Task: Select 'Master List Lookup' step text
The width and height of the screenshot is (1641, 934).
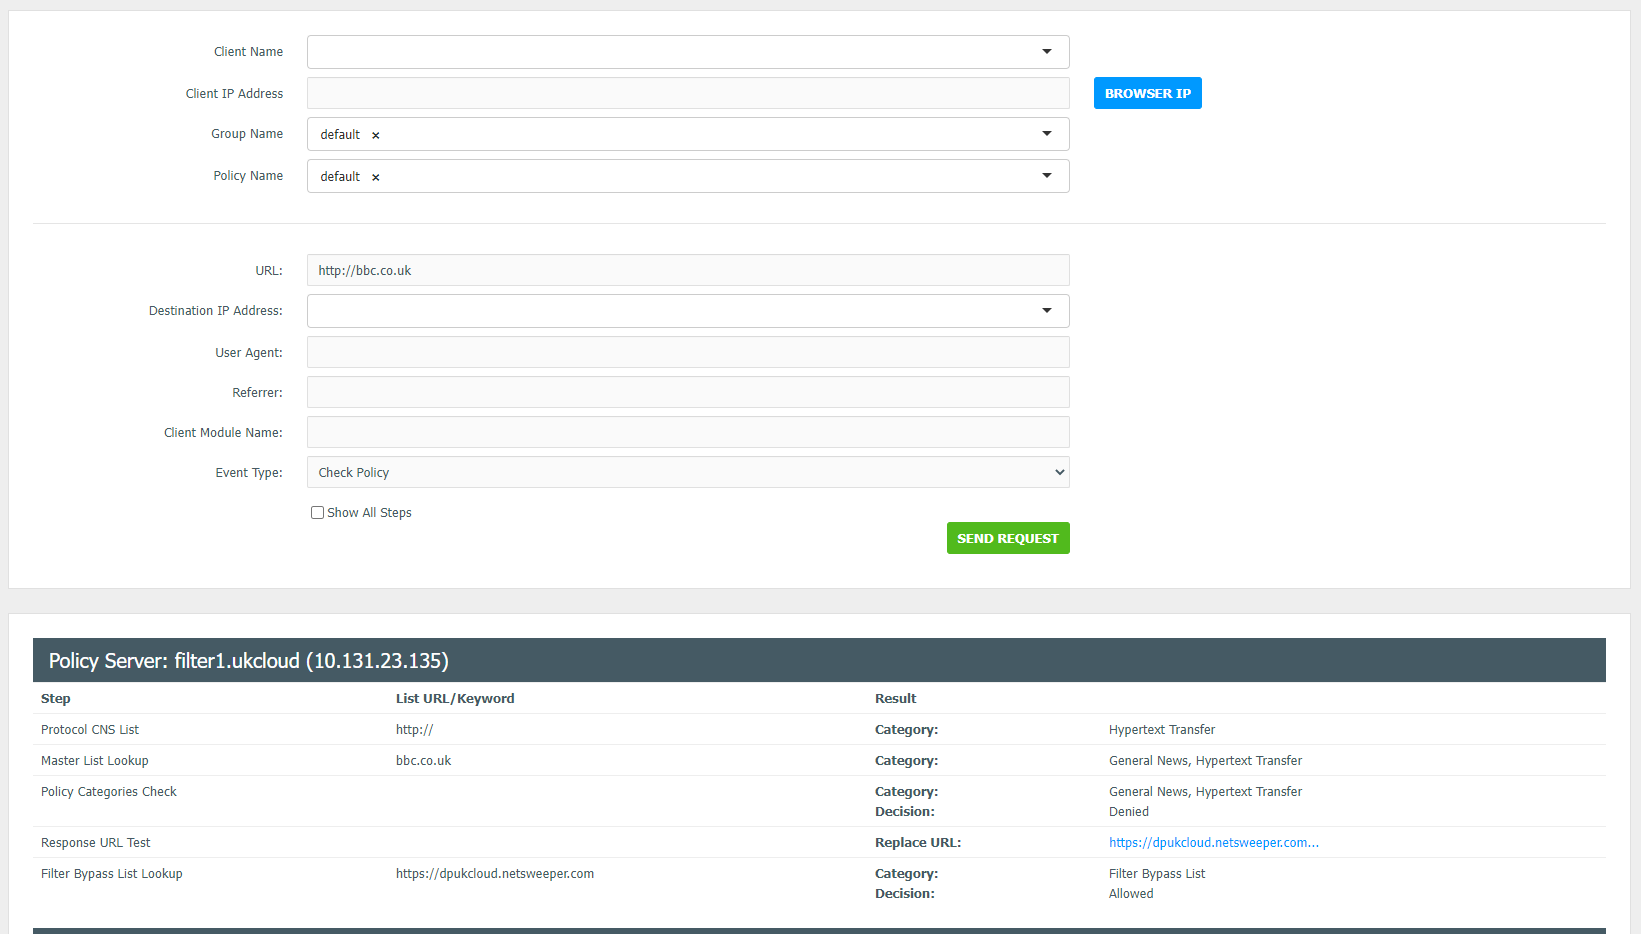Action: coord(95,761)
